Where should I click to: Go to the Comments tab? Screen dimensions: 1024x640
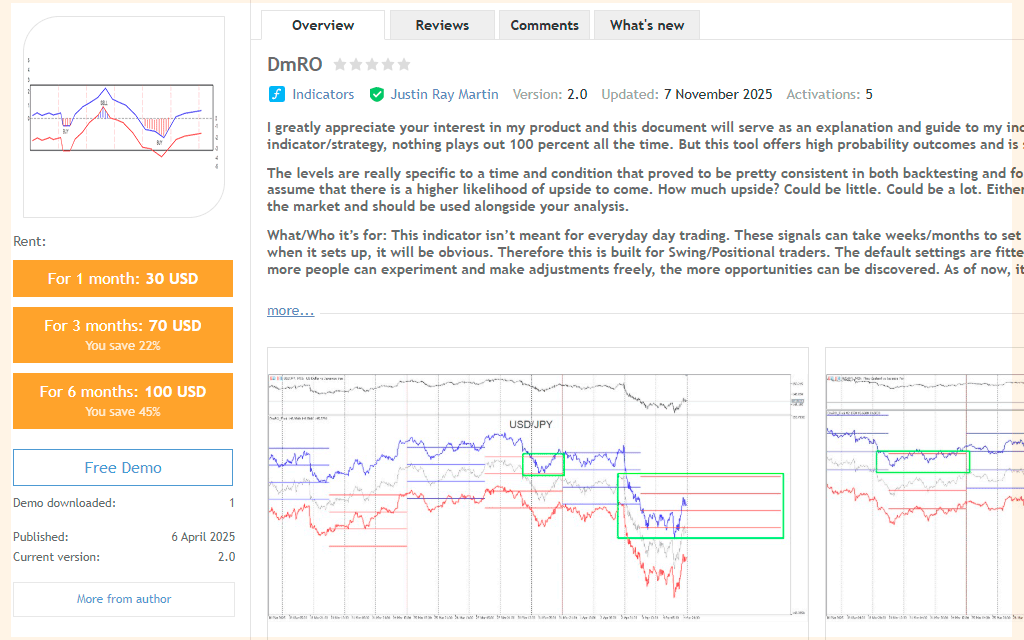click(544, 25)
